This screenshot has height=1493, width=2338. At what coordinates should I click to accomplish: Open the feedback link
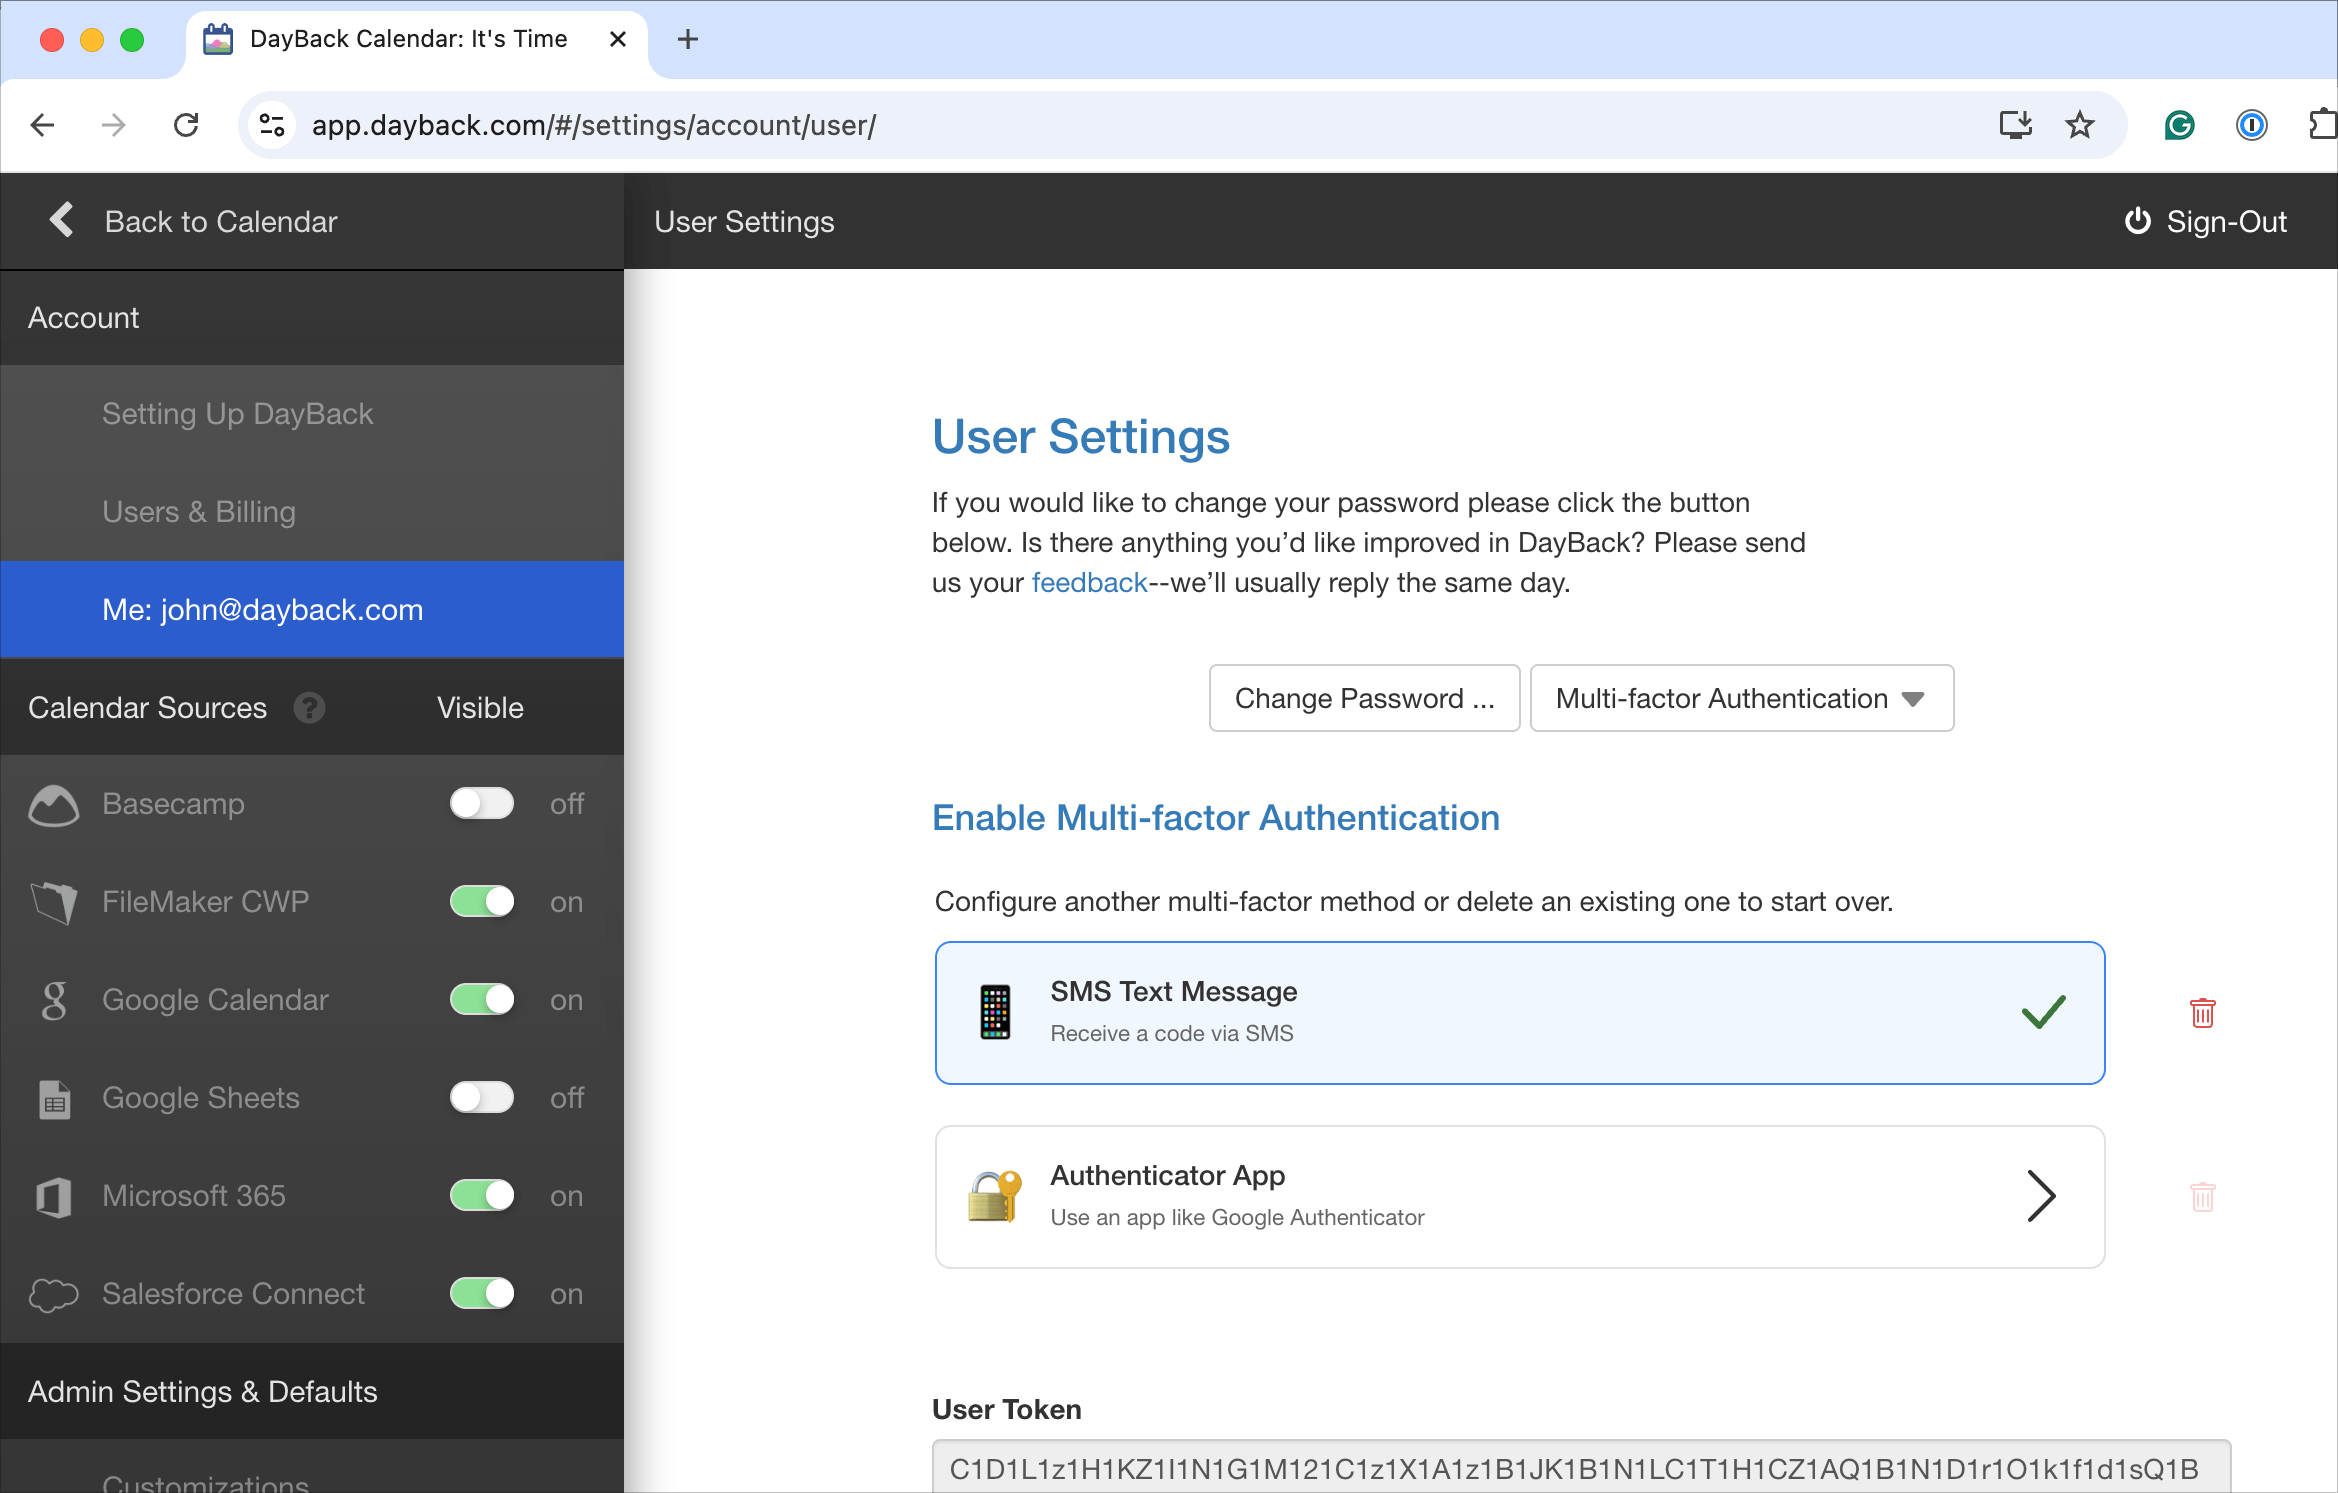[1089, 583]
